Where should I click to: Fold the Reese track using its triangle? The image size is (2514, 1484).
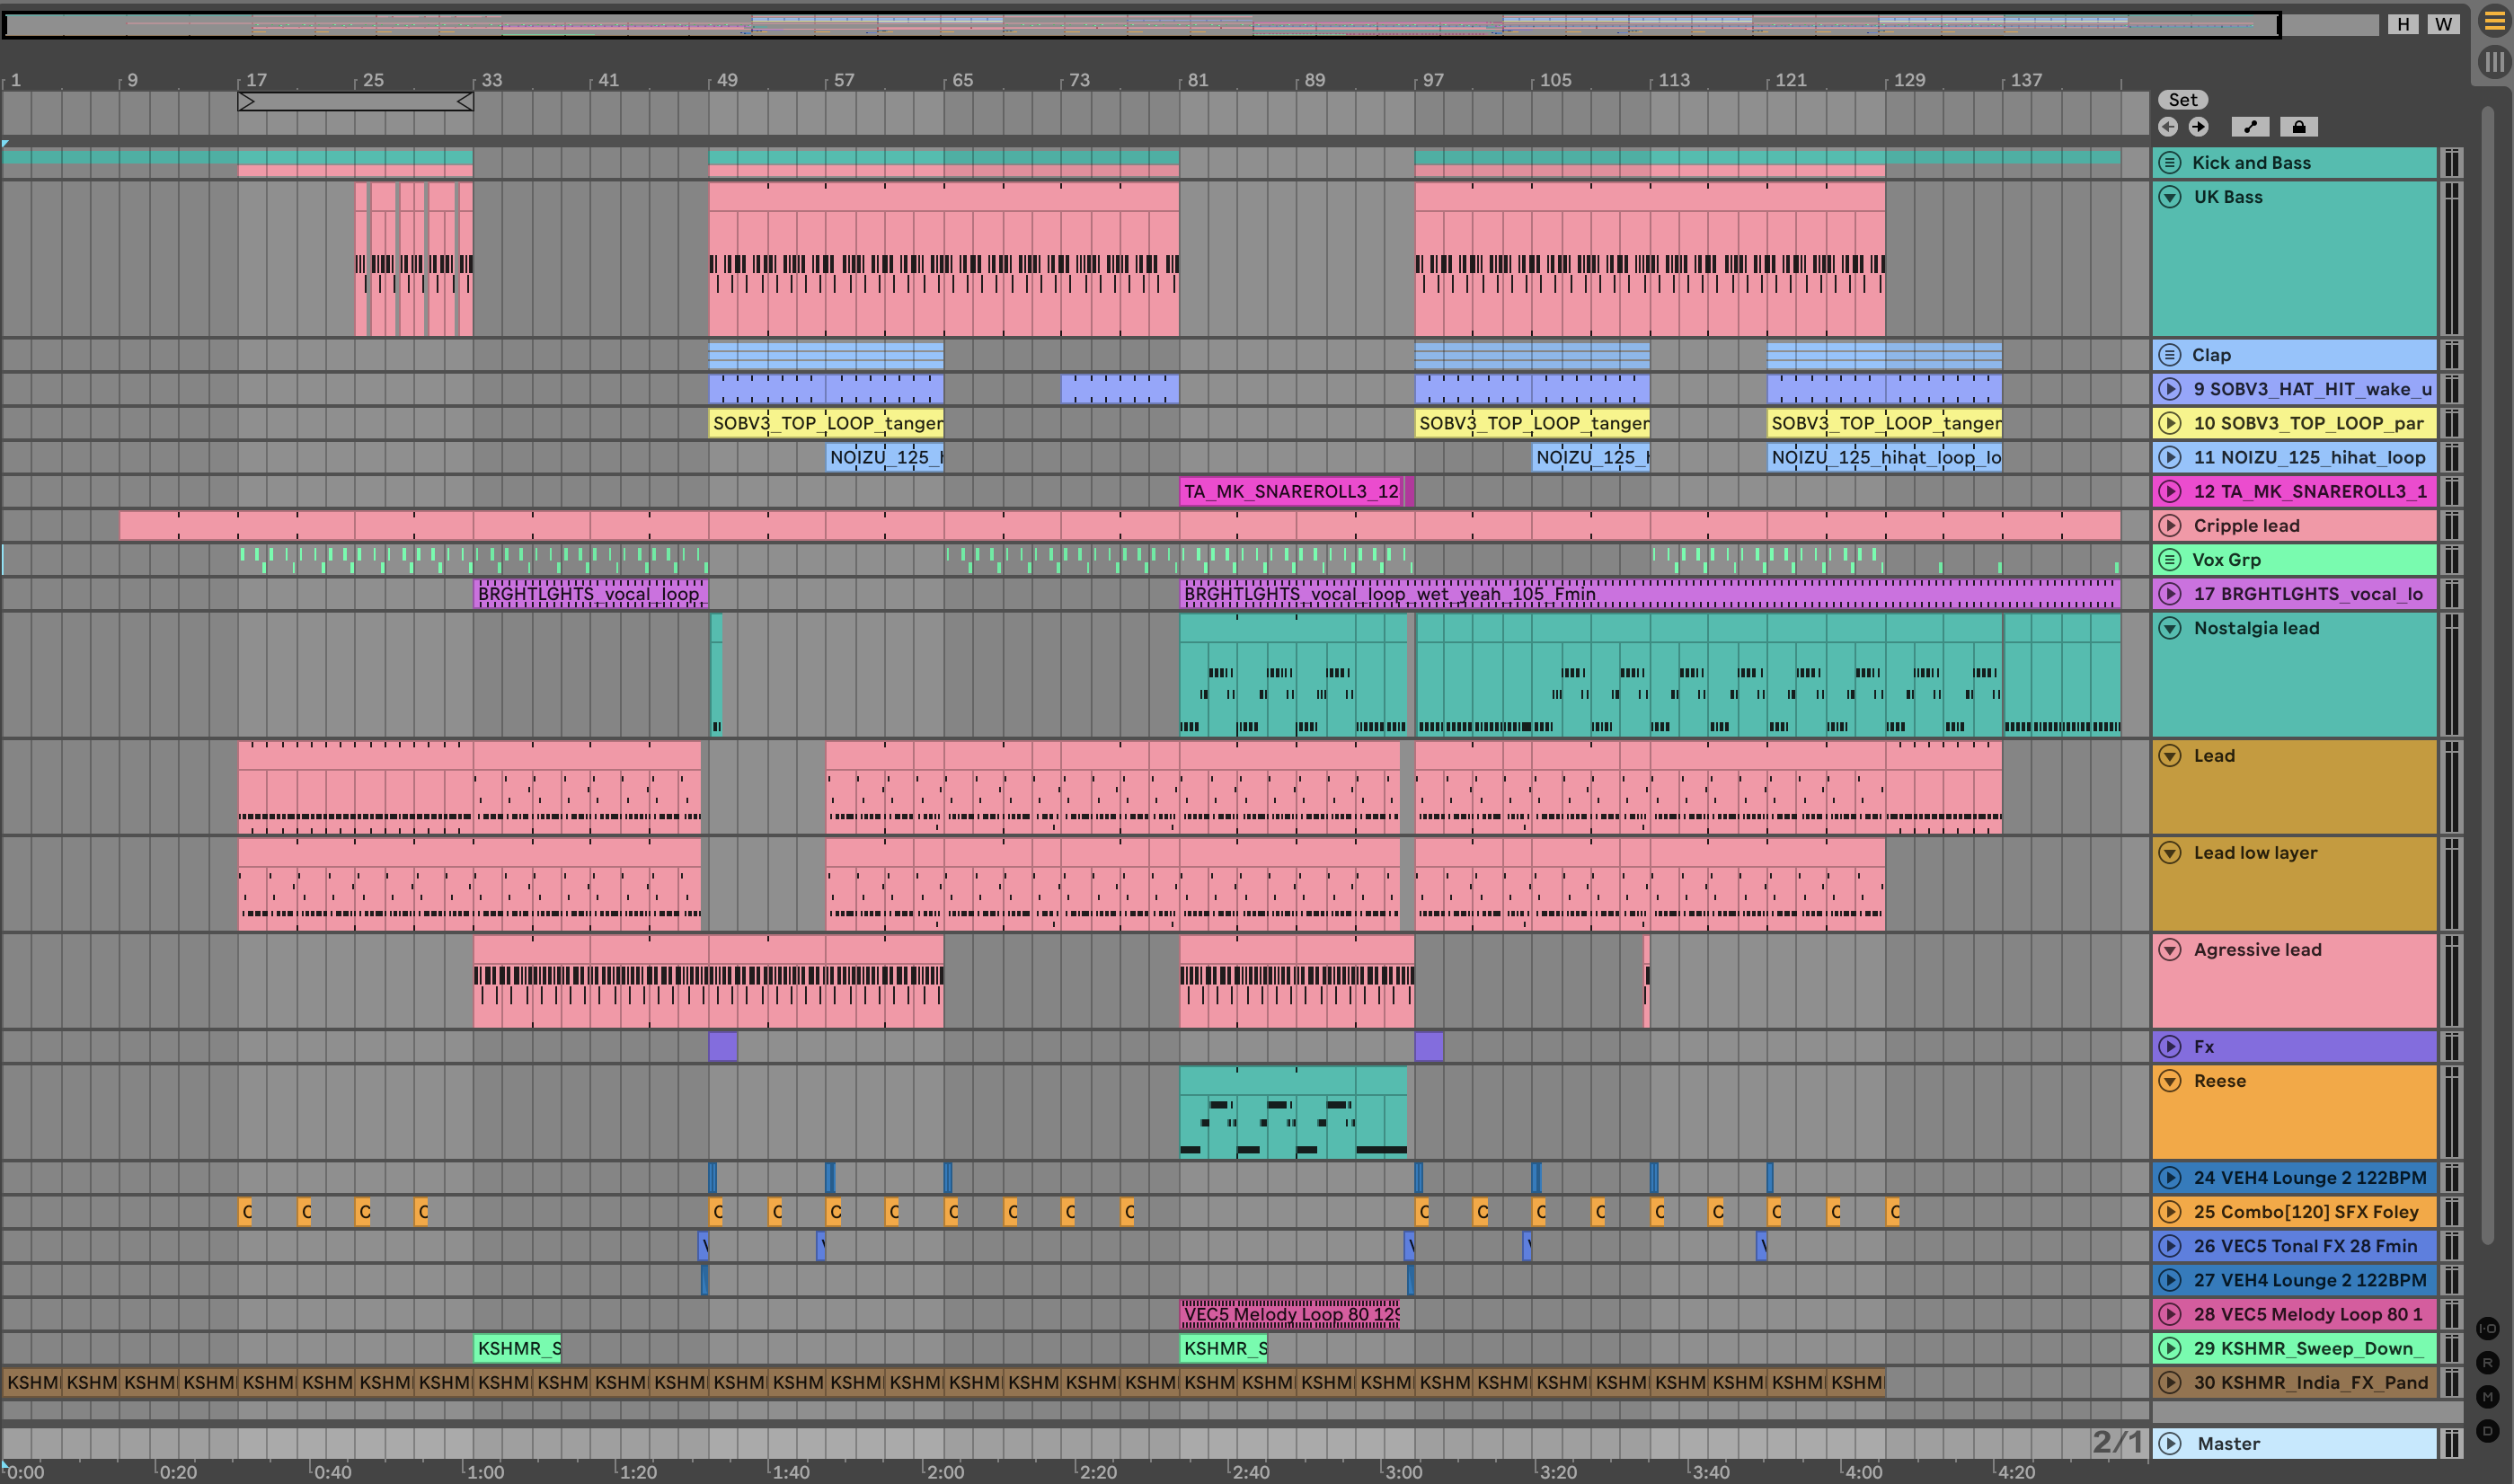pyautogui.click(x=2169, y=1081)
